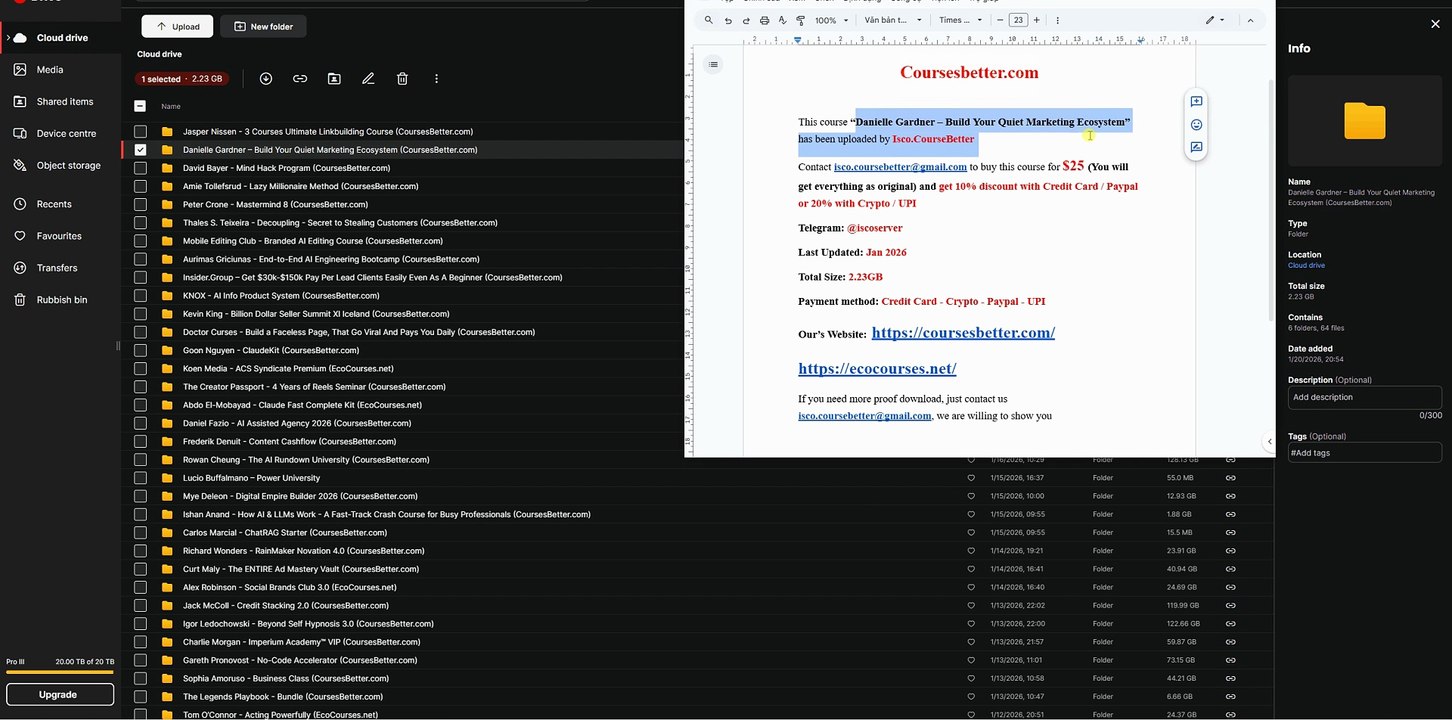Open Docs toolbar three-dot overflow menu
This screenshot has height=720, width=1452.
click(x=1058, y=20)
